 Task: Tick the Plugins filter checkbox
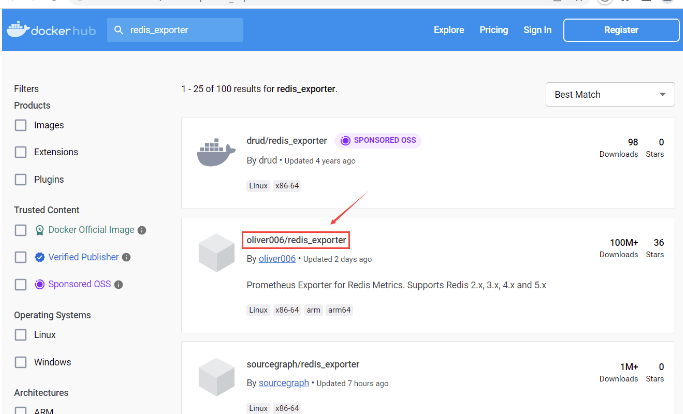pos(20,180)
